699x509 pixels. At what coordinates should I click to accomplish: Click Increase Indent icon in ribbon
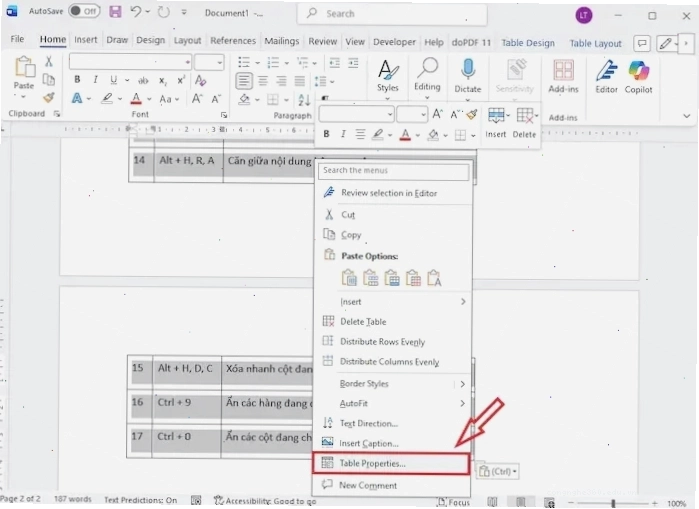click(x=354, y=63)
